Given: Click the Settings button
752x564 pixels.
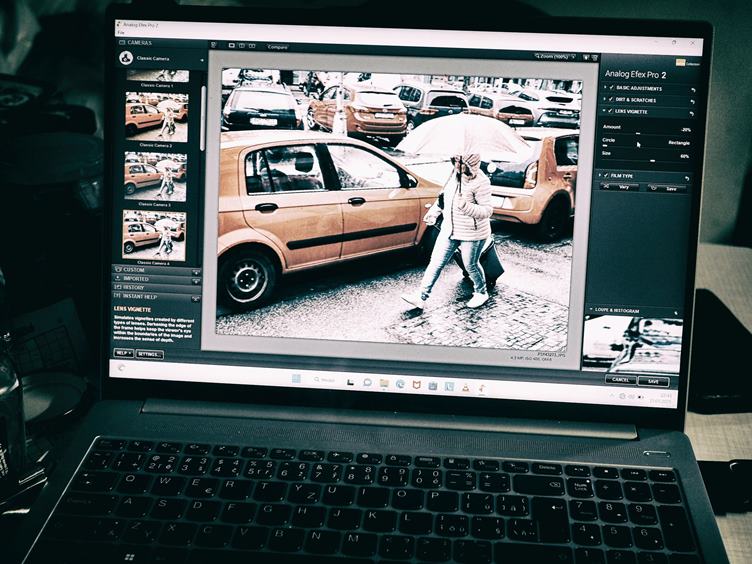Looking at the screenshot, I should (150, 354).
